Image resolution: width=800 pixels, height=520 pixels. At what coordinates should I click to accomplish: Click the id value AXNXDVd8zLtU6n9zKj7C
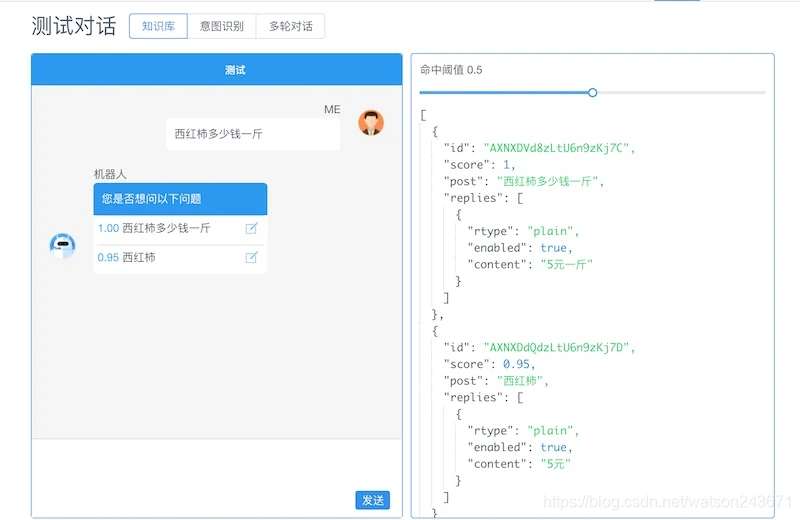coord(556,148)
